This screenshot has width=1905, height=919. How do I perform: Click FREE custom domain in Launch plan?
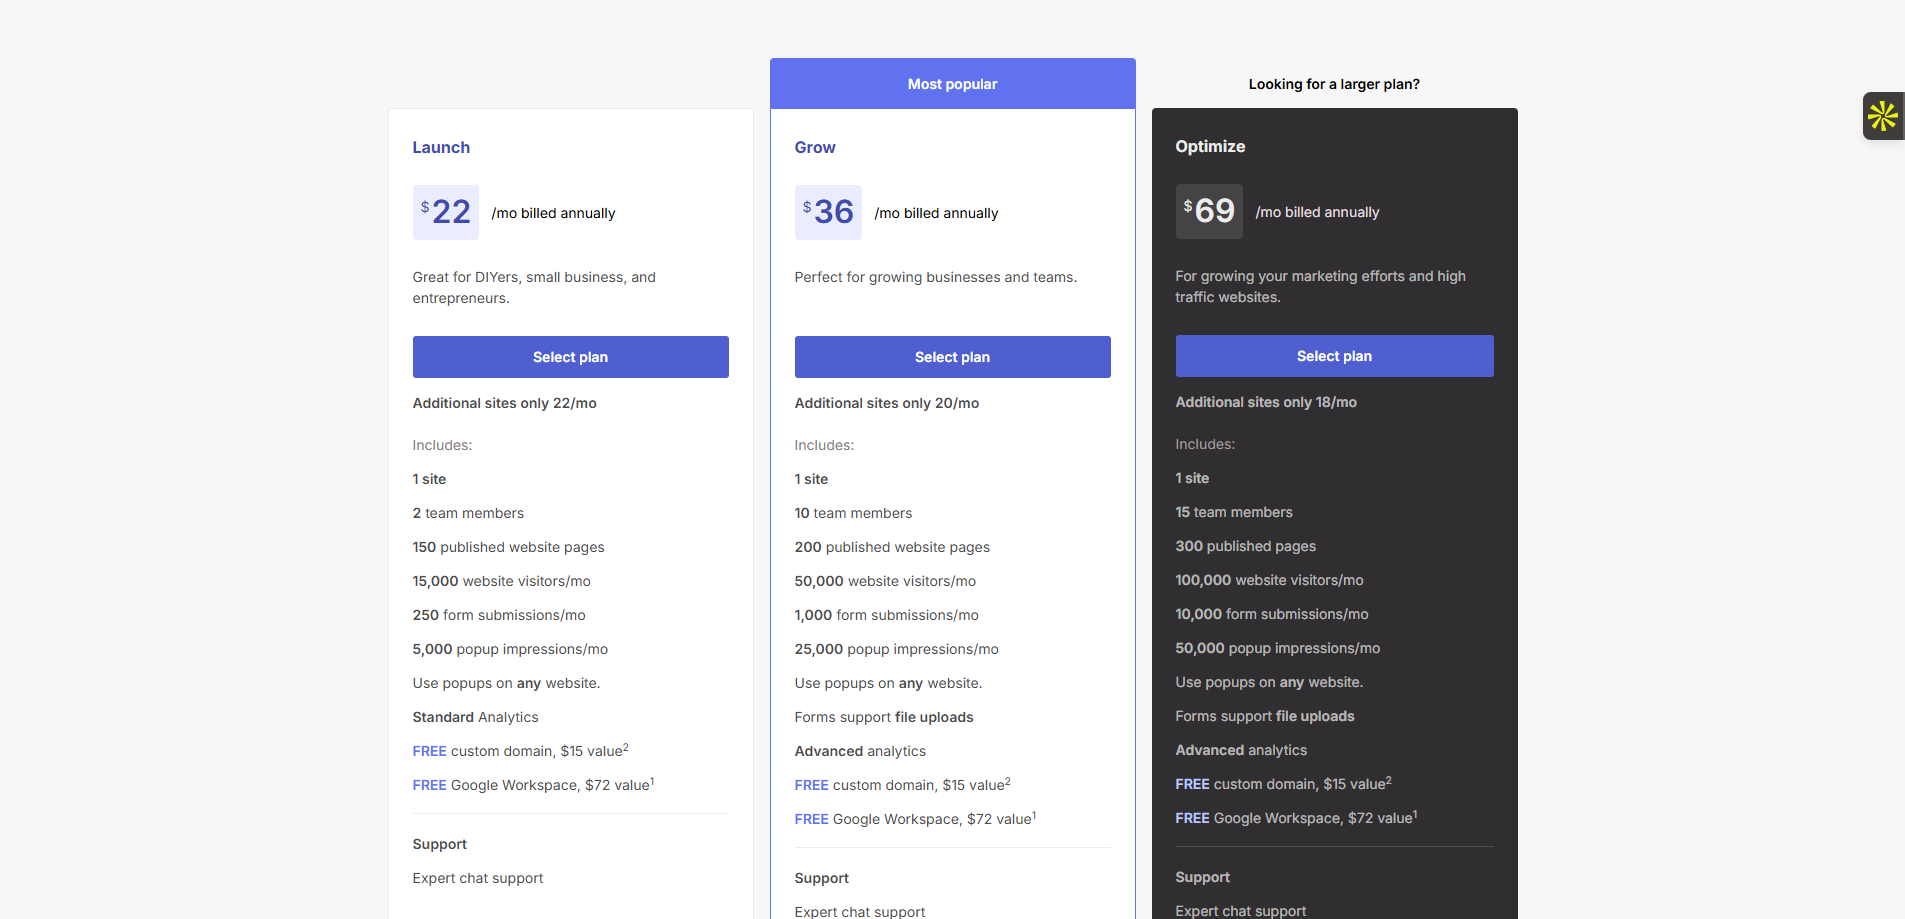pos(520,751)
